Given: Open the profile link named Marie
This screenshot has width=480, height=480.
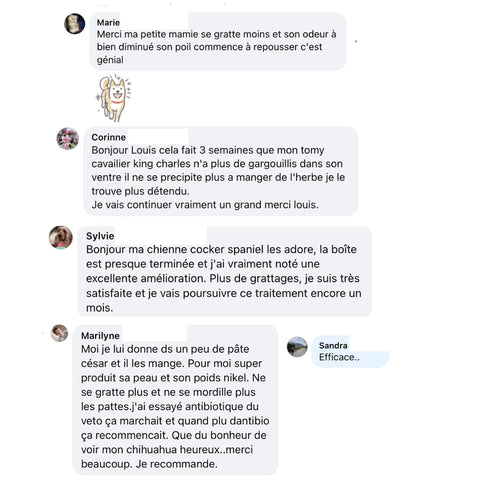Looking at the screenshot, I should tap(108, 22).
